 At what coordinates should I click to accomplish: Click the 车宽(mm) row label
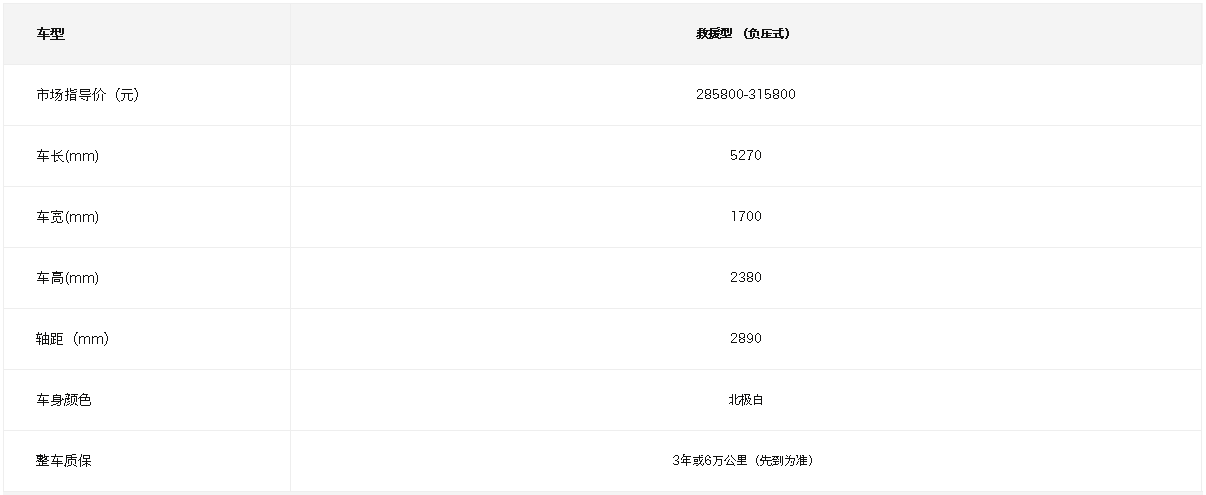coord(68,217)
